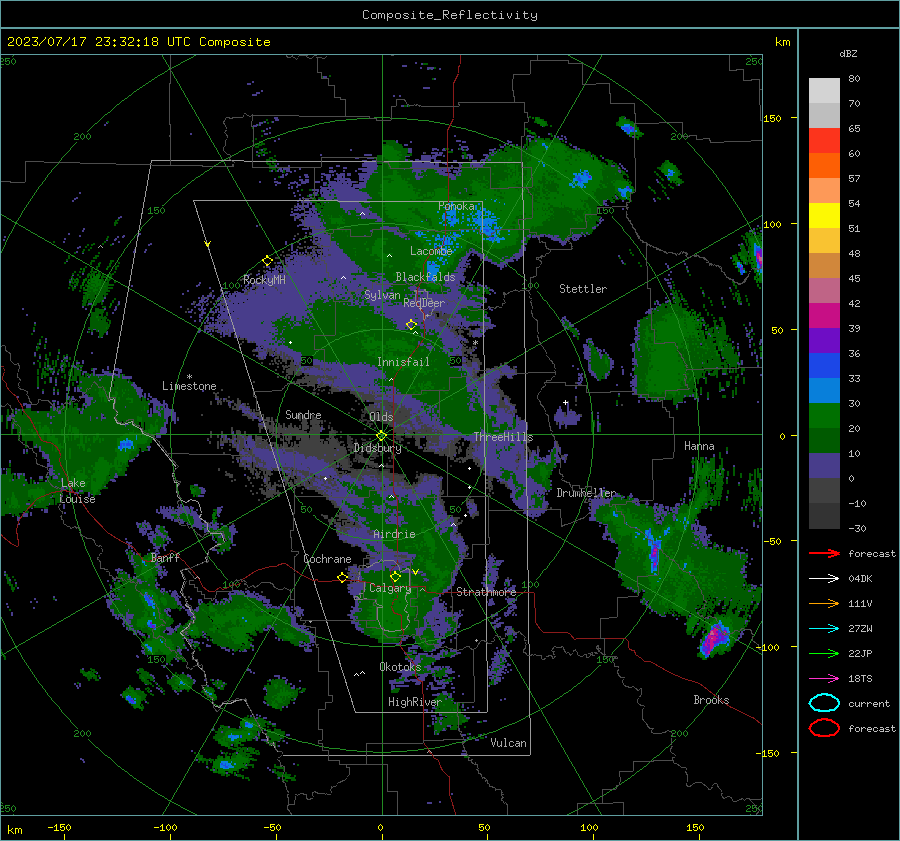Click the yellow radar site marker above Didsbury
The height and width of the screenshot is (841, 900).
pyautogui.click(x=381, y=435)
